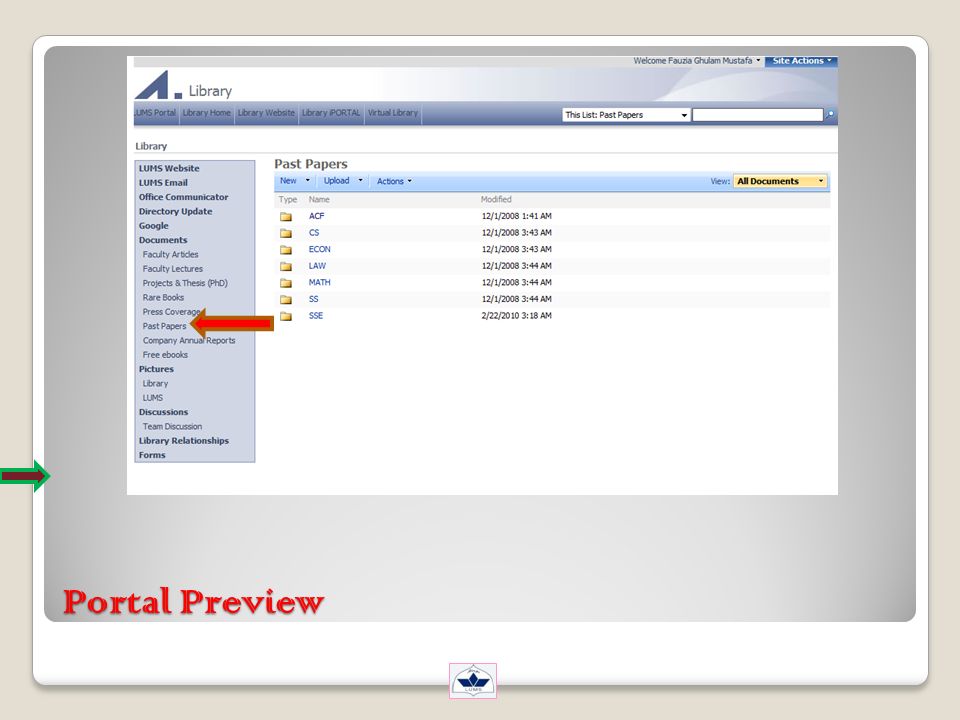Open the Documents sidebar heading
The image size is (960, 720).
163,240
